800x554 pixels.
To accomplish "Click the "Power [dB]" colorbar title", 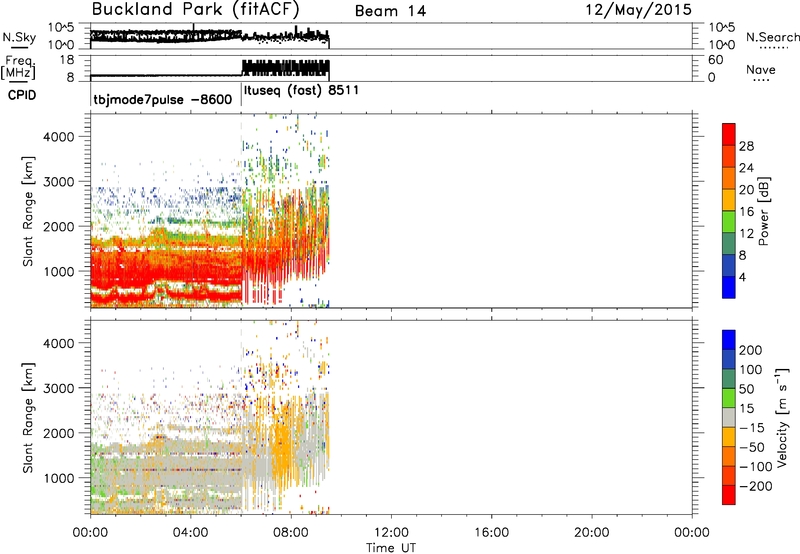I will click(763, 211).
